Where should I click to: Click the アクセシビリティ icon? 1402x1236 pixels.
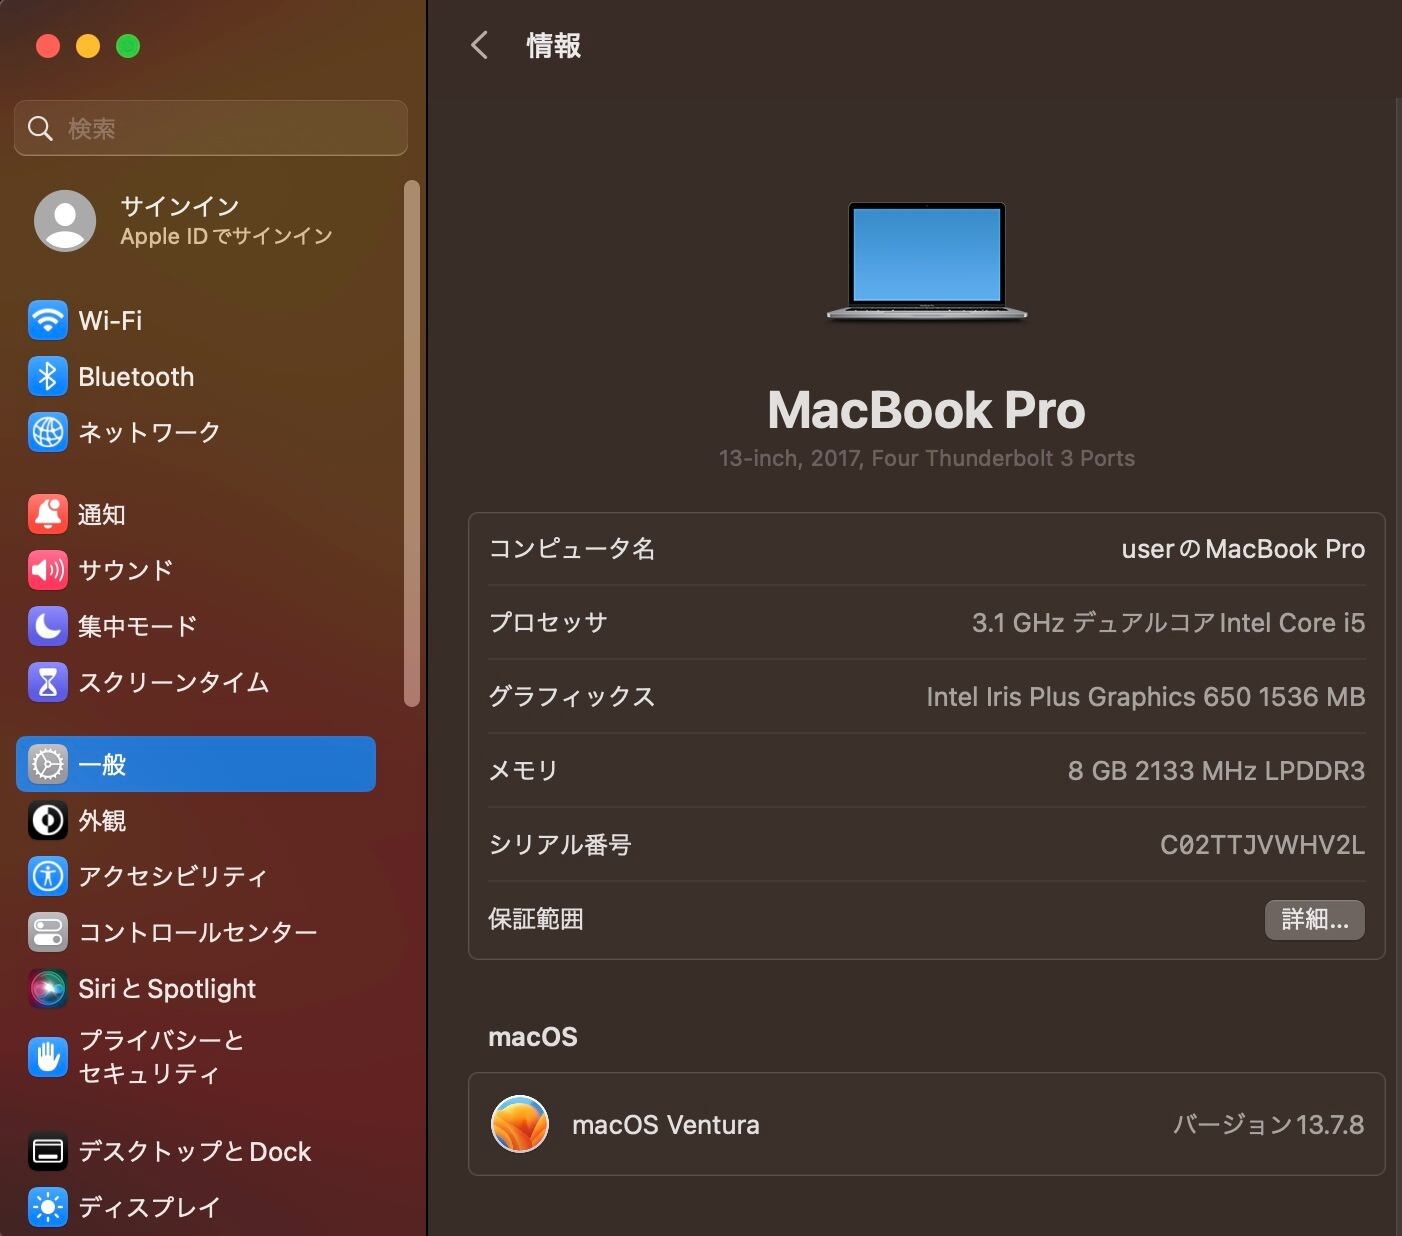pos(48,876)
